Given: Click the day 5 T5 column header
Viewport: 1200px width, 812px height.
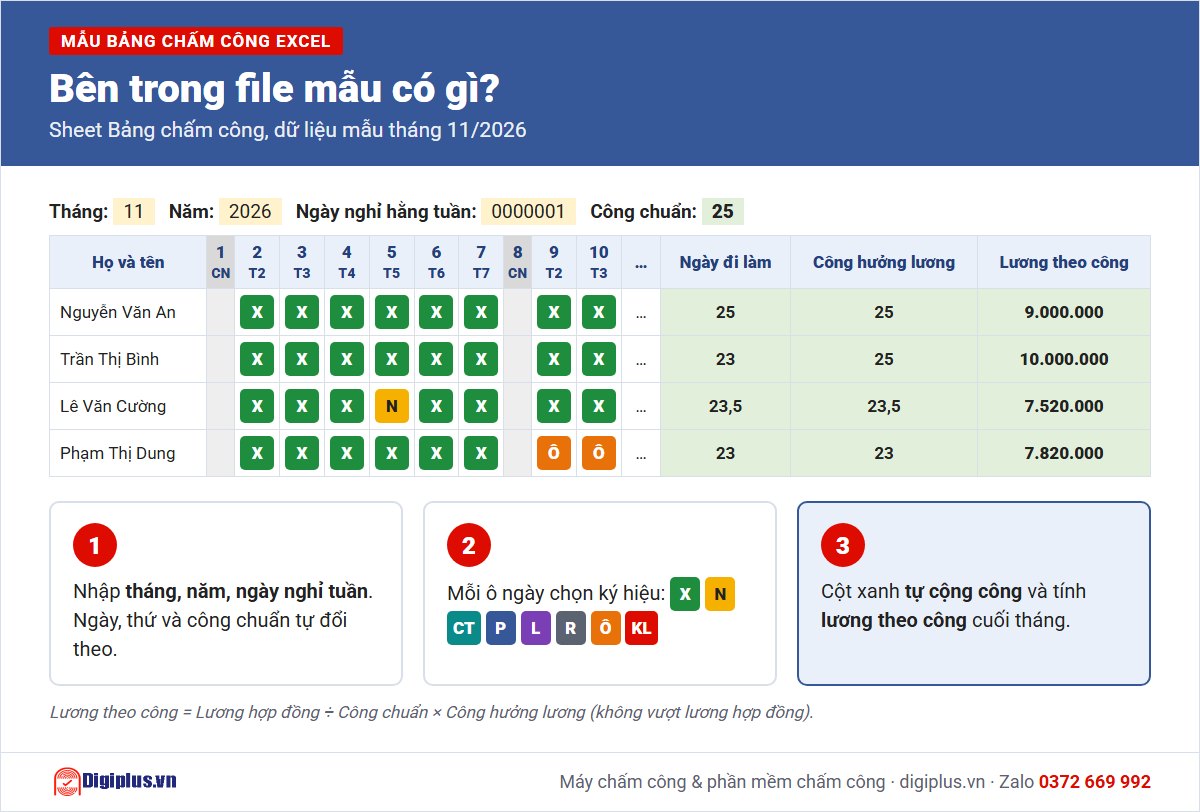Looking at the screenshot, I should coord(392,262).
